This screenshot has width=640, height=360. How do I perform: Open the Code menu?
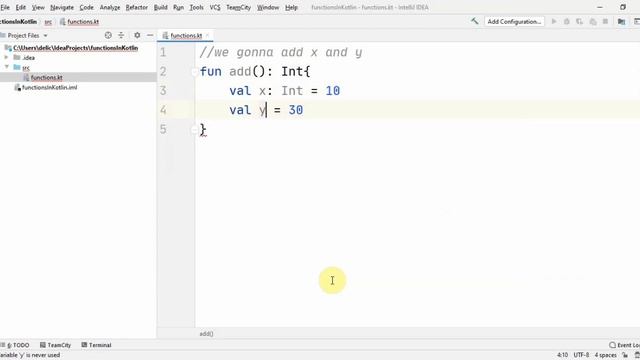pyautogui.click(x=86, y=7)
